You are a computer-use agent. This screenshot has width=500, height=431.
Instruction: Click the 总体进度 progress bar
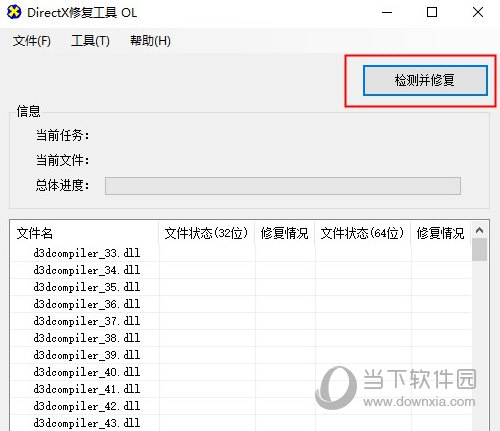(x=283, y=186)
